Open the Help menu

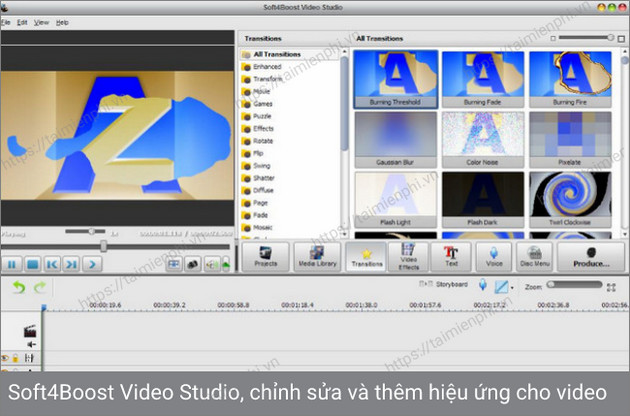[x=62, y=23]
